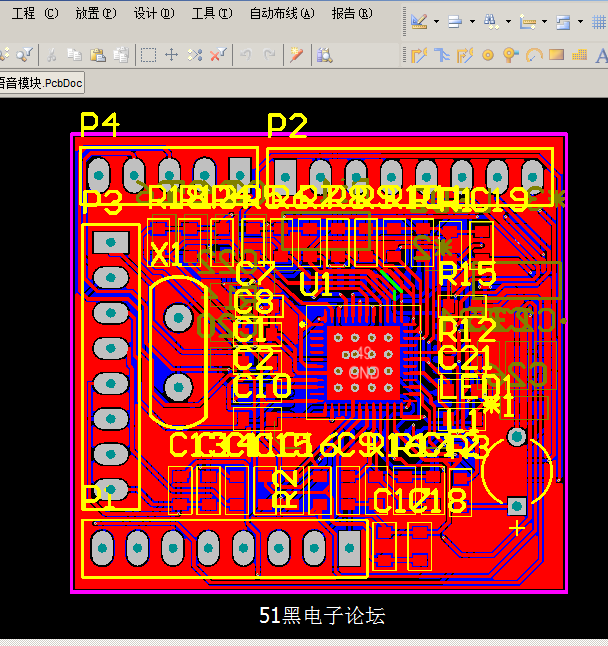Open the 报告 (R) reports menu

(352, 14)
